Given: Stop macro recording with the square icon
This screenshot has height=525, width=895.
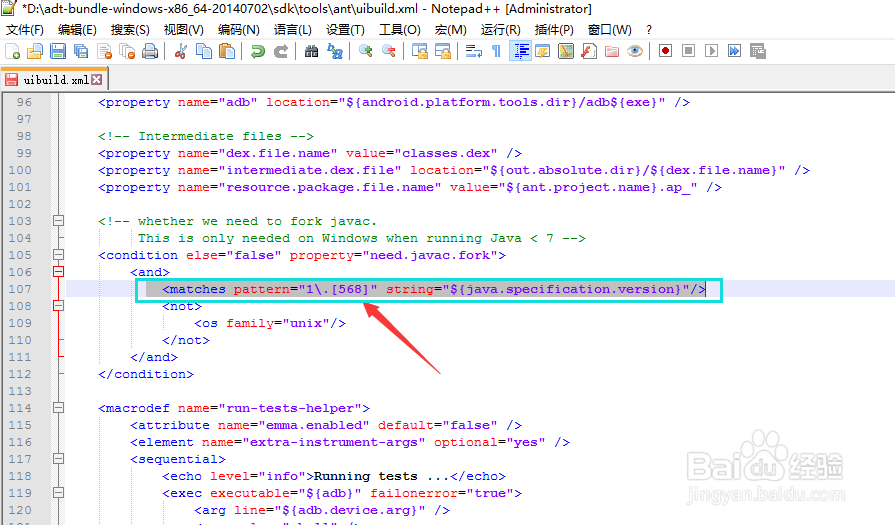Looking at the screenshot, I should click(688, 51).
